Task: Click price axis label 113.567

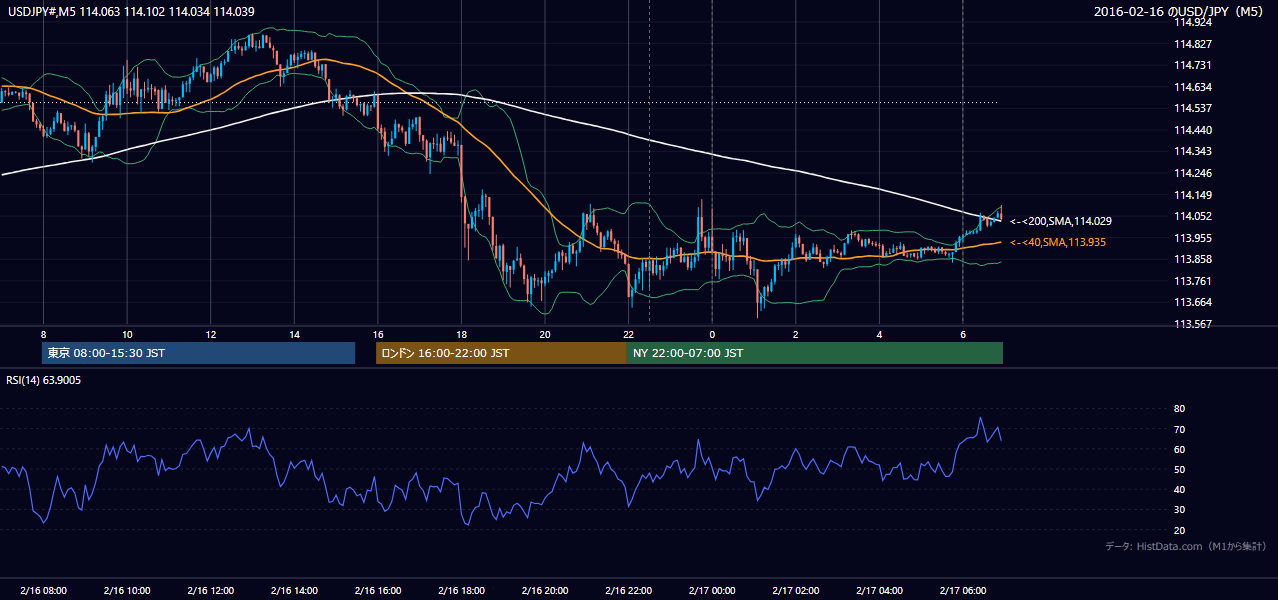Action: 1192,324
